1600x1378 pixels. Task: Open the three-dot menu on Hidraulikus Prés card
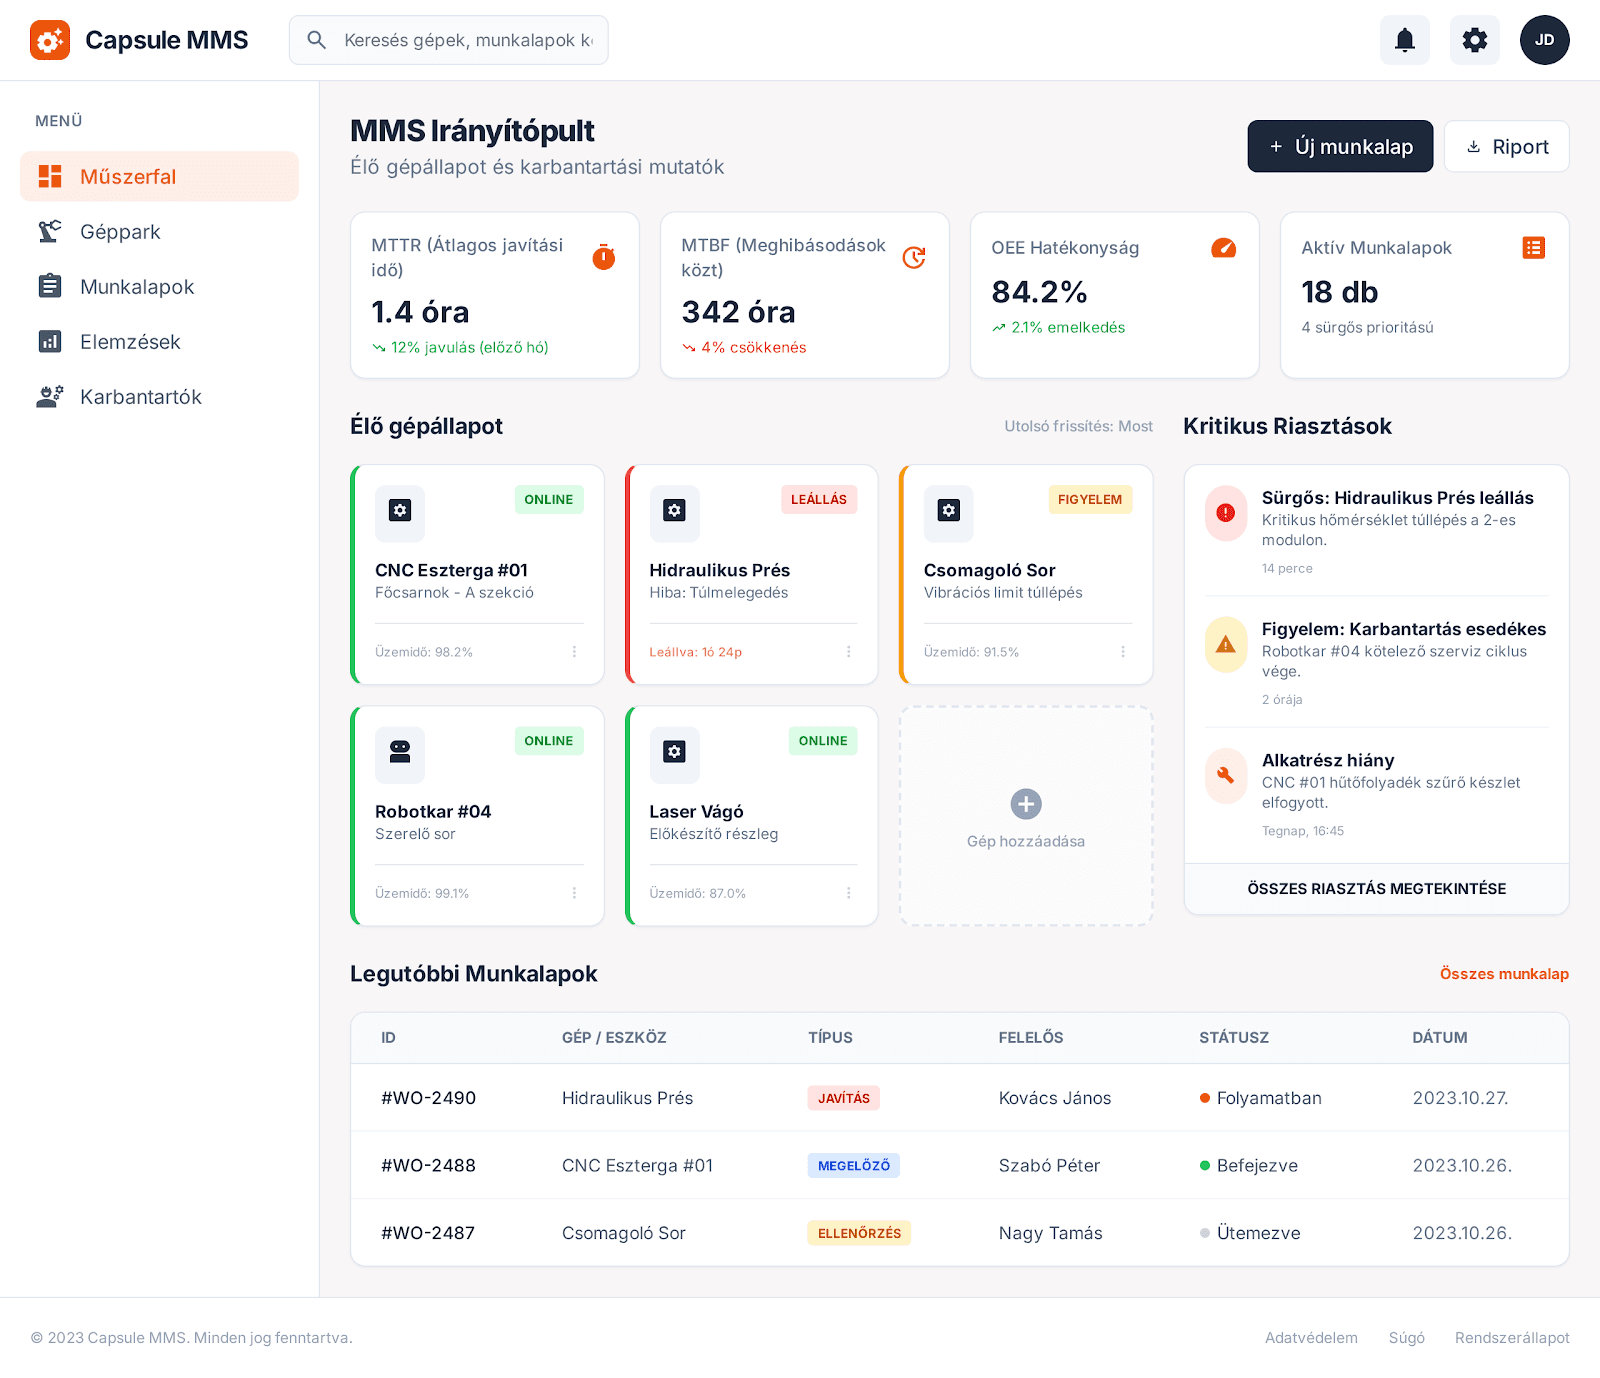(x=849, y=652)
